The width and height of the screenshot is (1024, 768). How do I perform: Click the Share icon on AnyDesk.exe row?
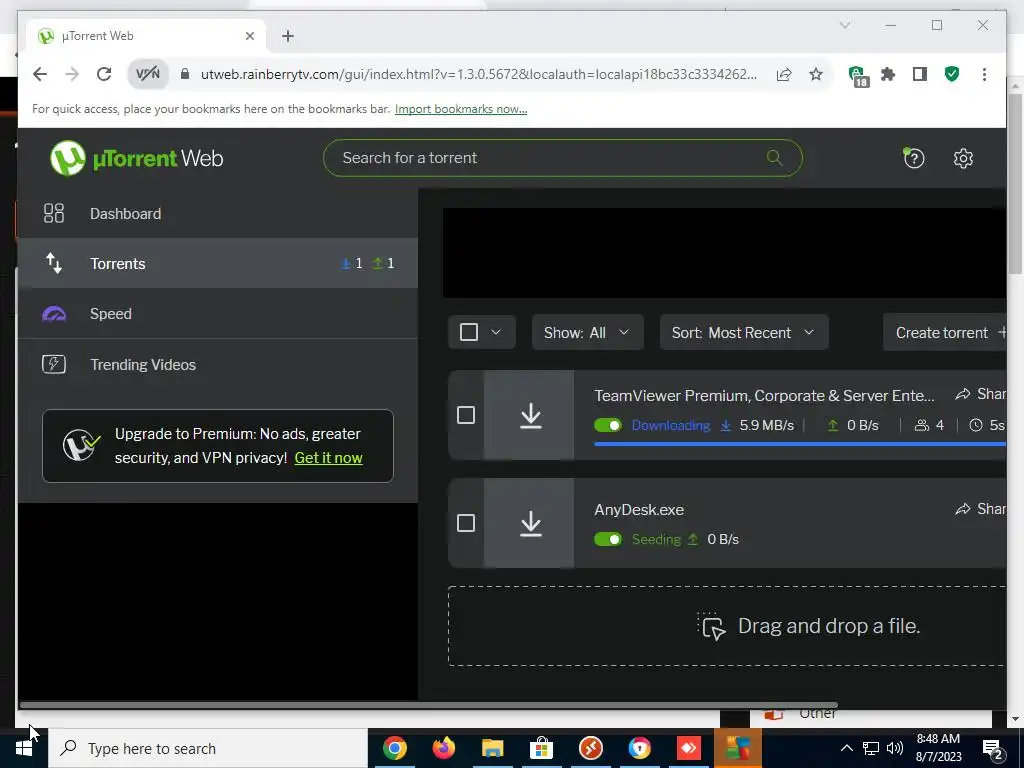pos(963,509)
